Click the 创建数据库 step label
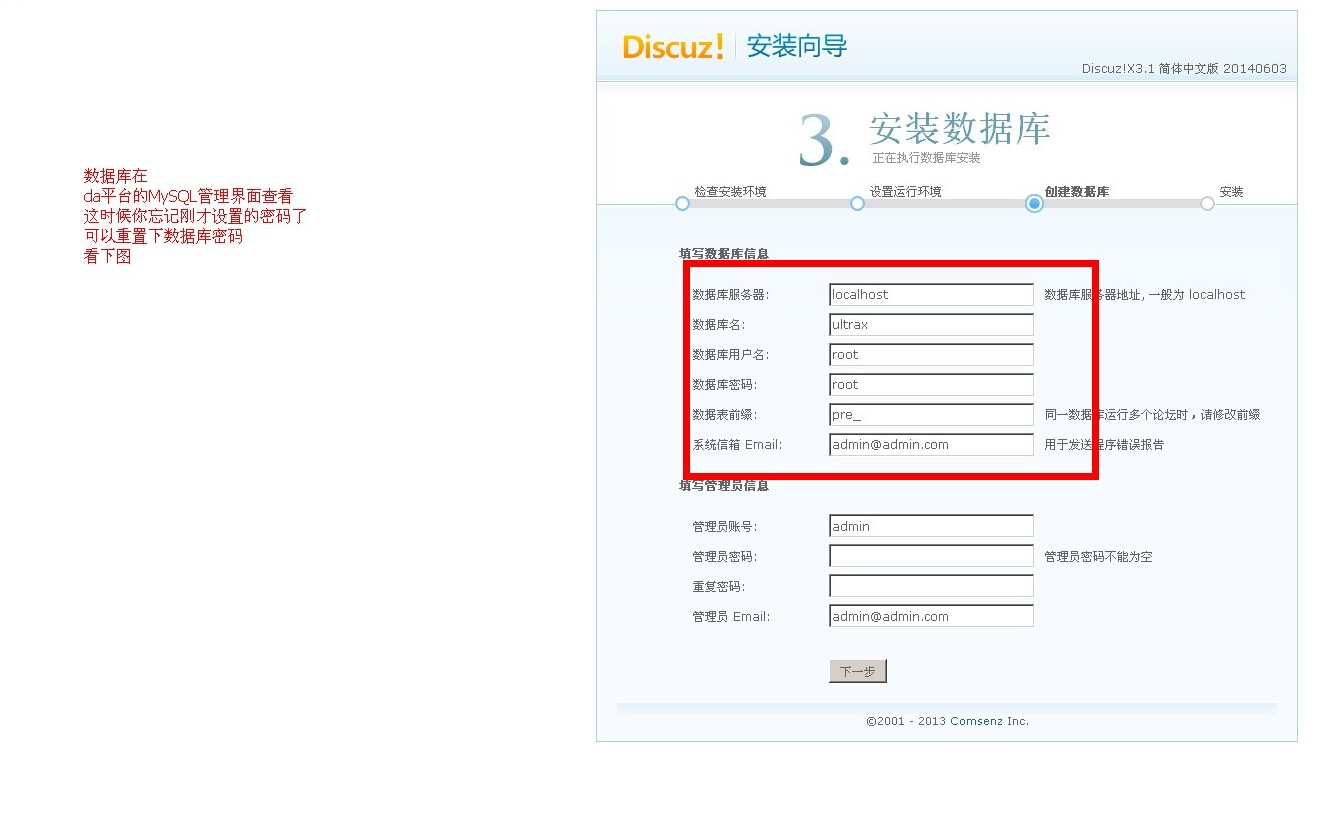This screenshot has height=814, width=1336. point(1077,191)
